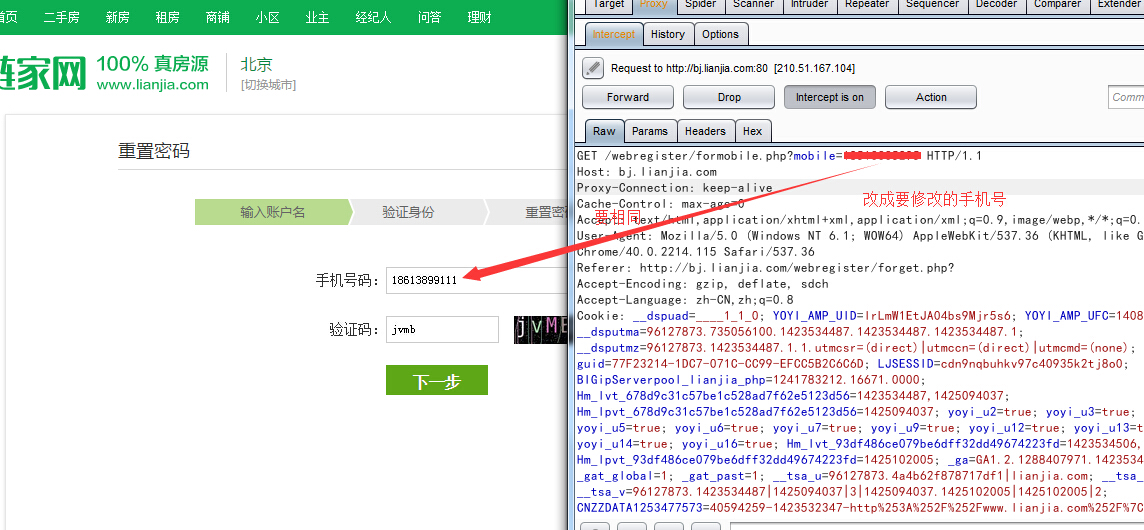Visit the 问答 section
This screenshot has width=1144, height=530.
tap(429, 18)
